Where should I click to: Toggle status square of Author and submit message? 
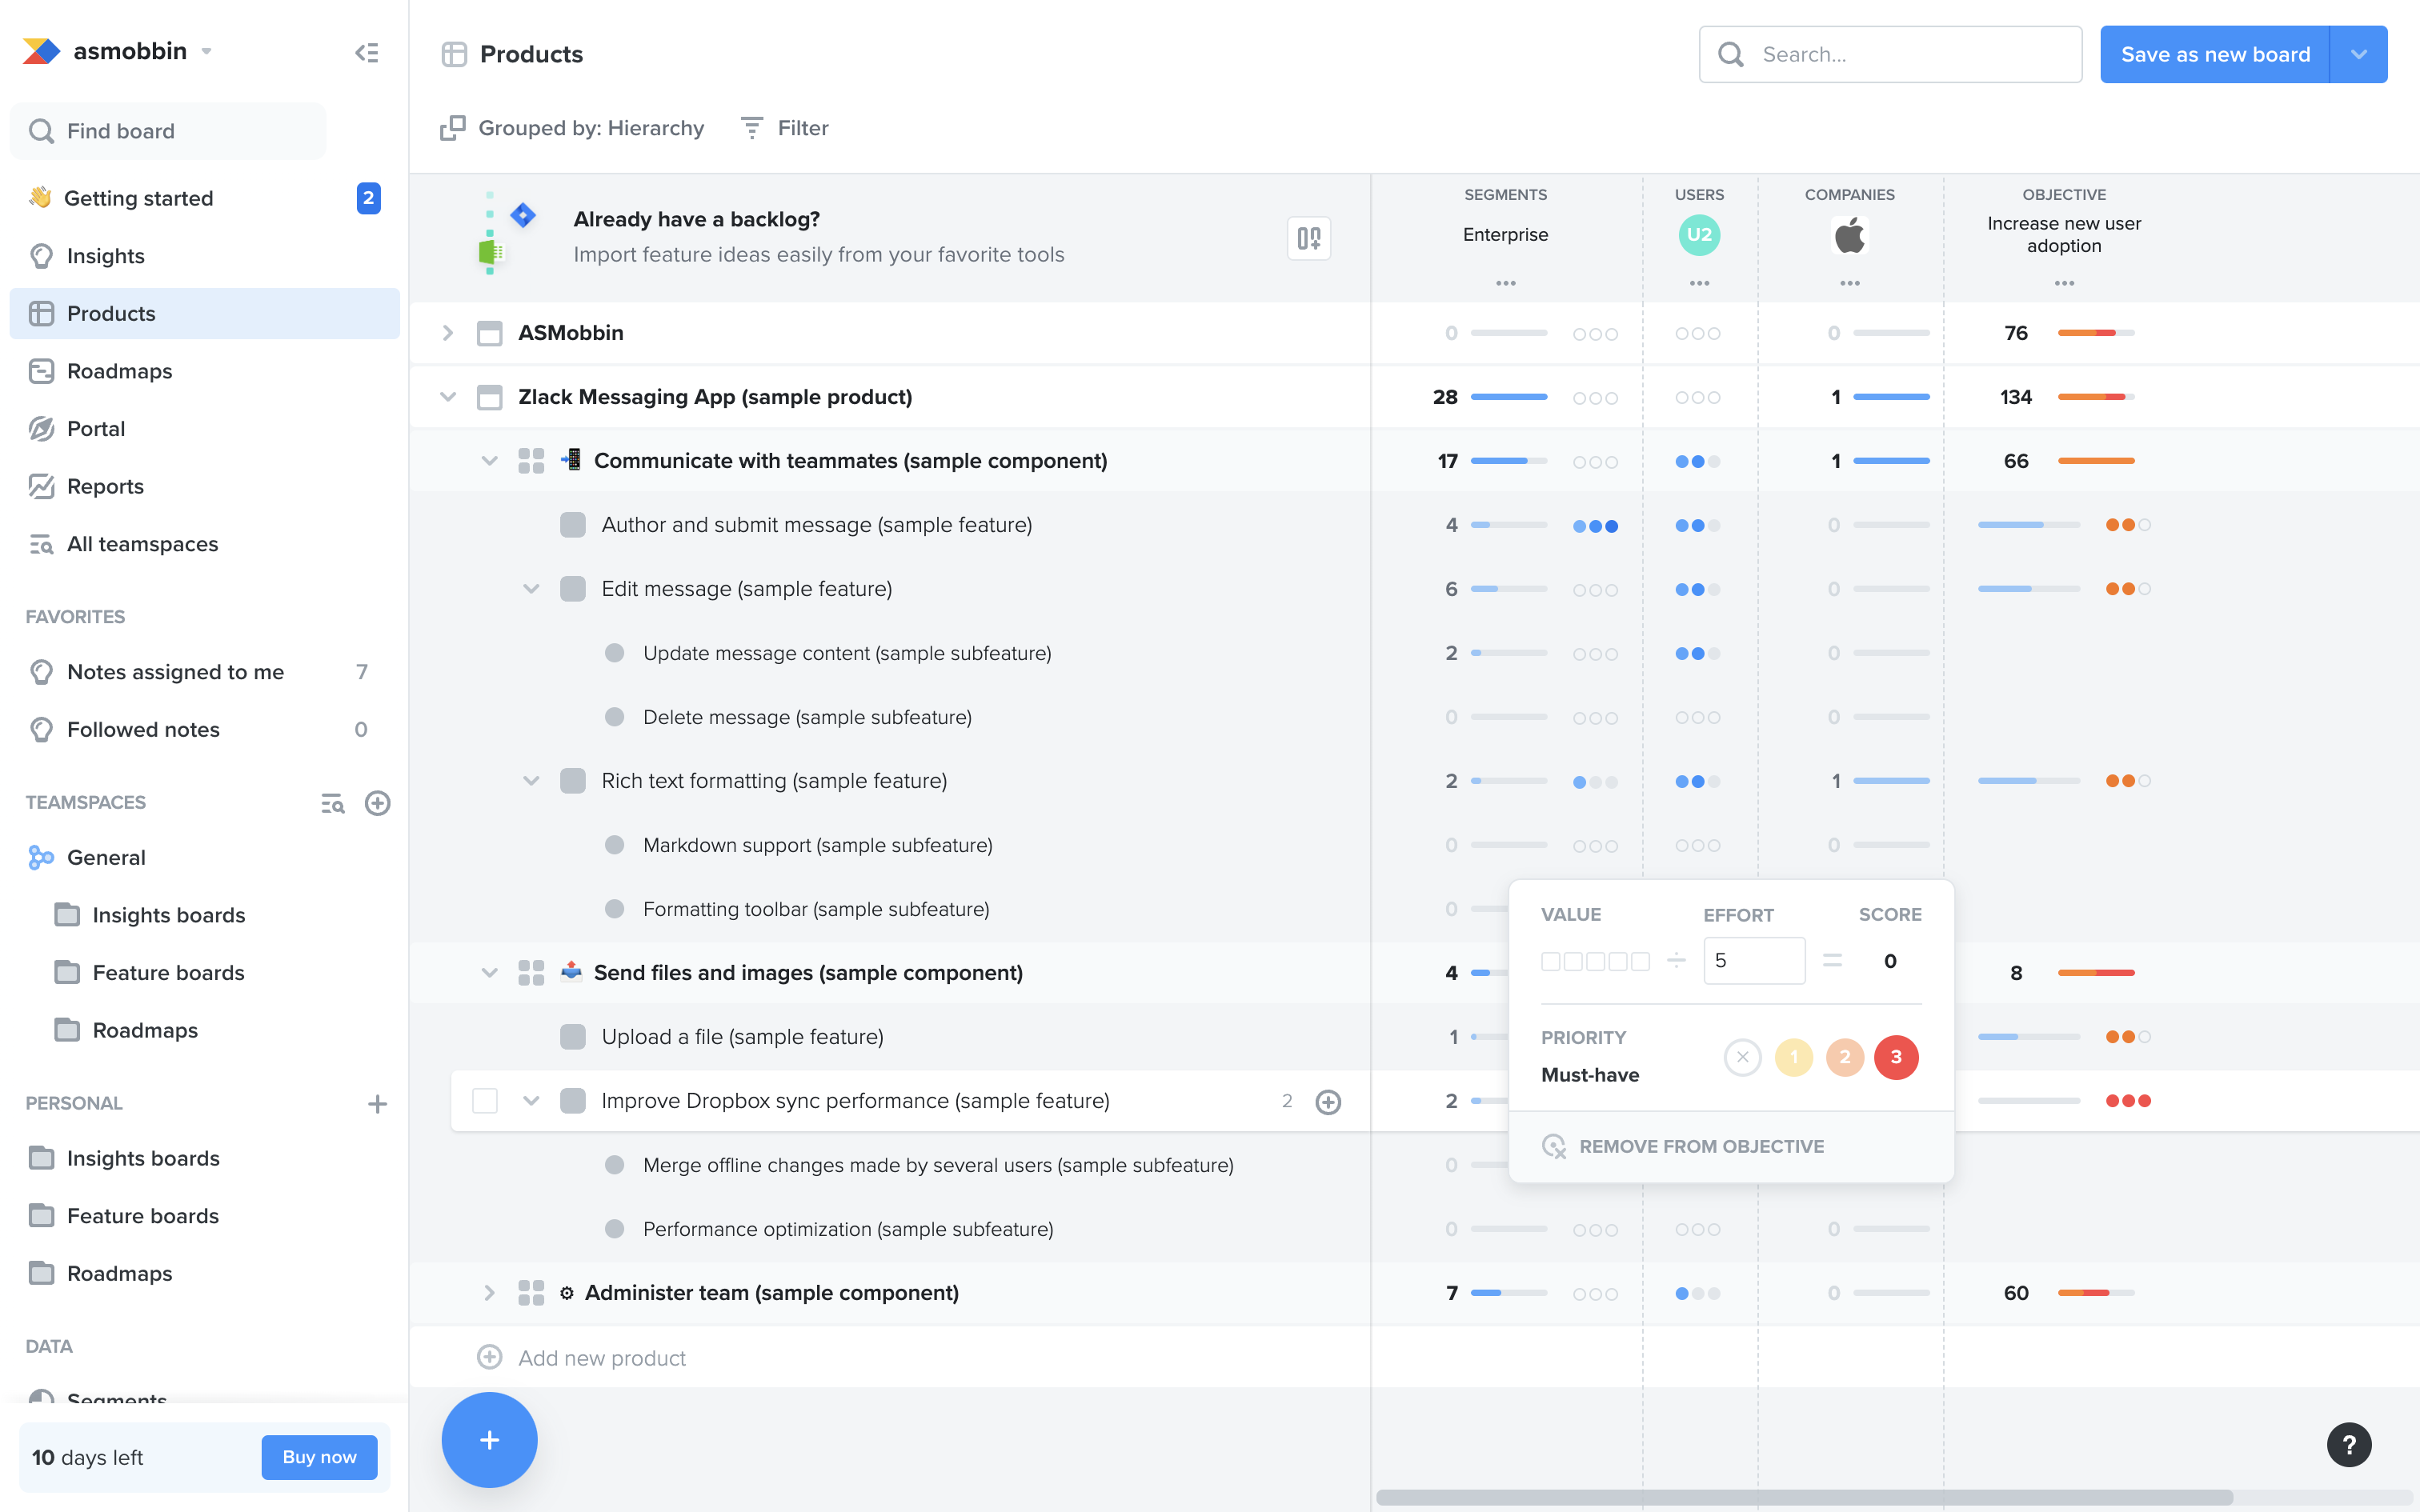(573, 525)
